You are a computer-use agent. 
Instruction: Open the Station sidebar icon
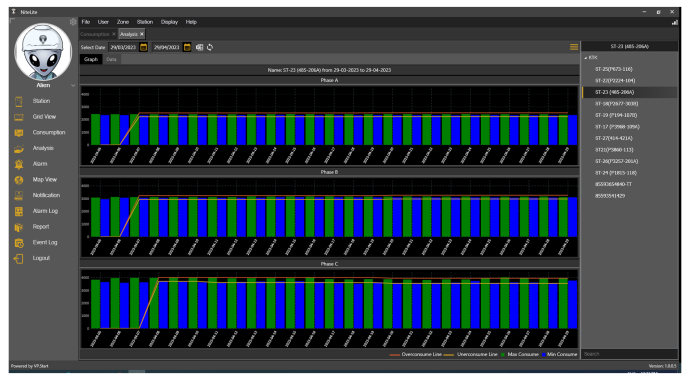click(19, 102)
